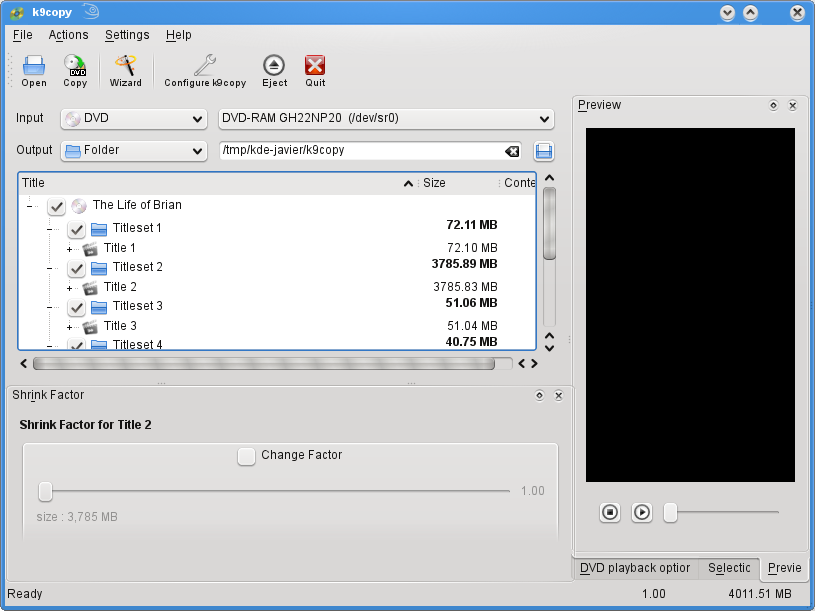The width and height of the screenshot is (815, 611).
Task: Select the 3785.83 MB size value
Action: point(465,287)
